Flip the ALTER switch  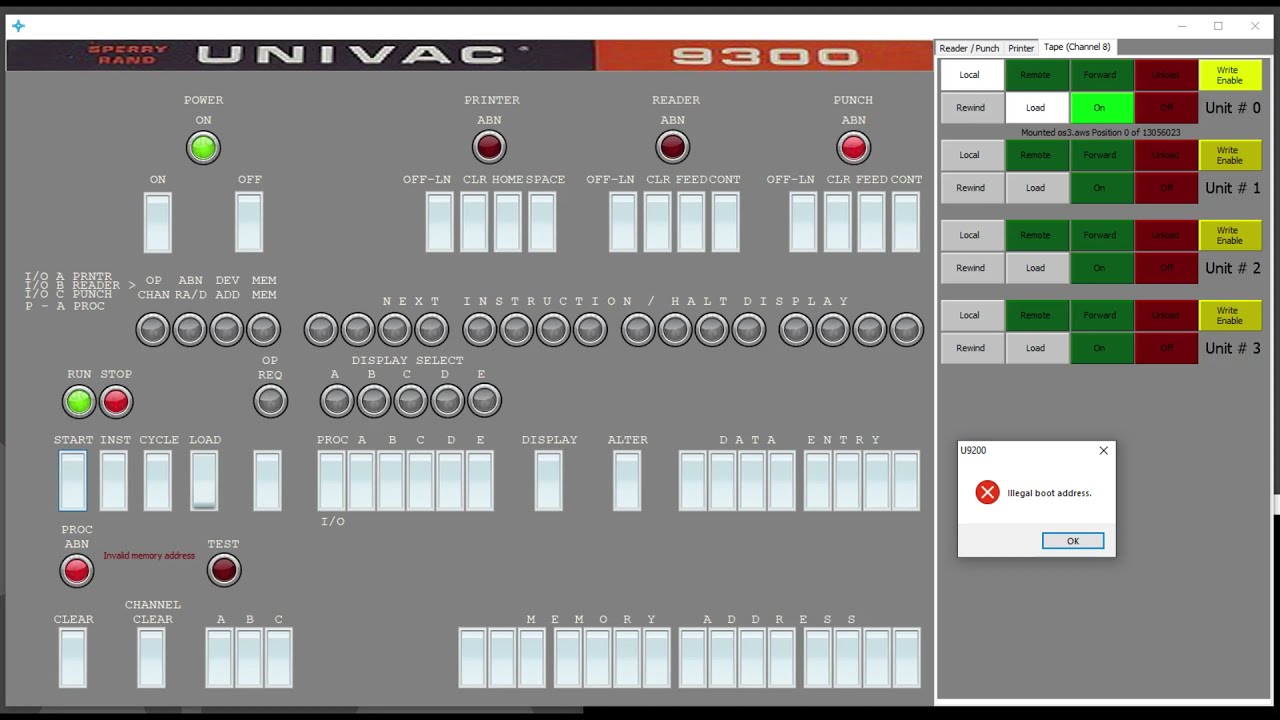pos(626,481)
